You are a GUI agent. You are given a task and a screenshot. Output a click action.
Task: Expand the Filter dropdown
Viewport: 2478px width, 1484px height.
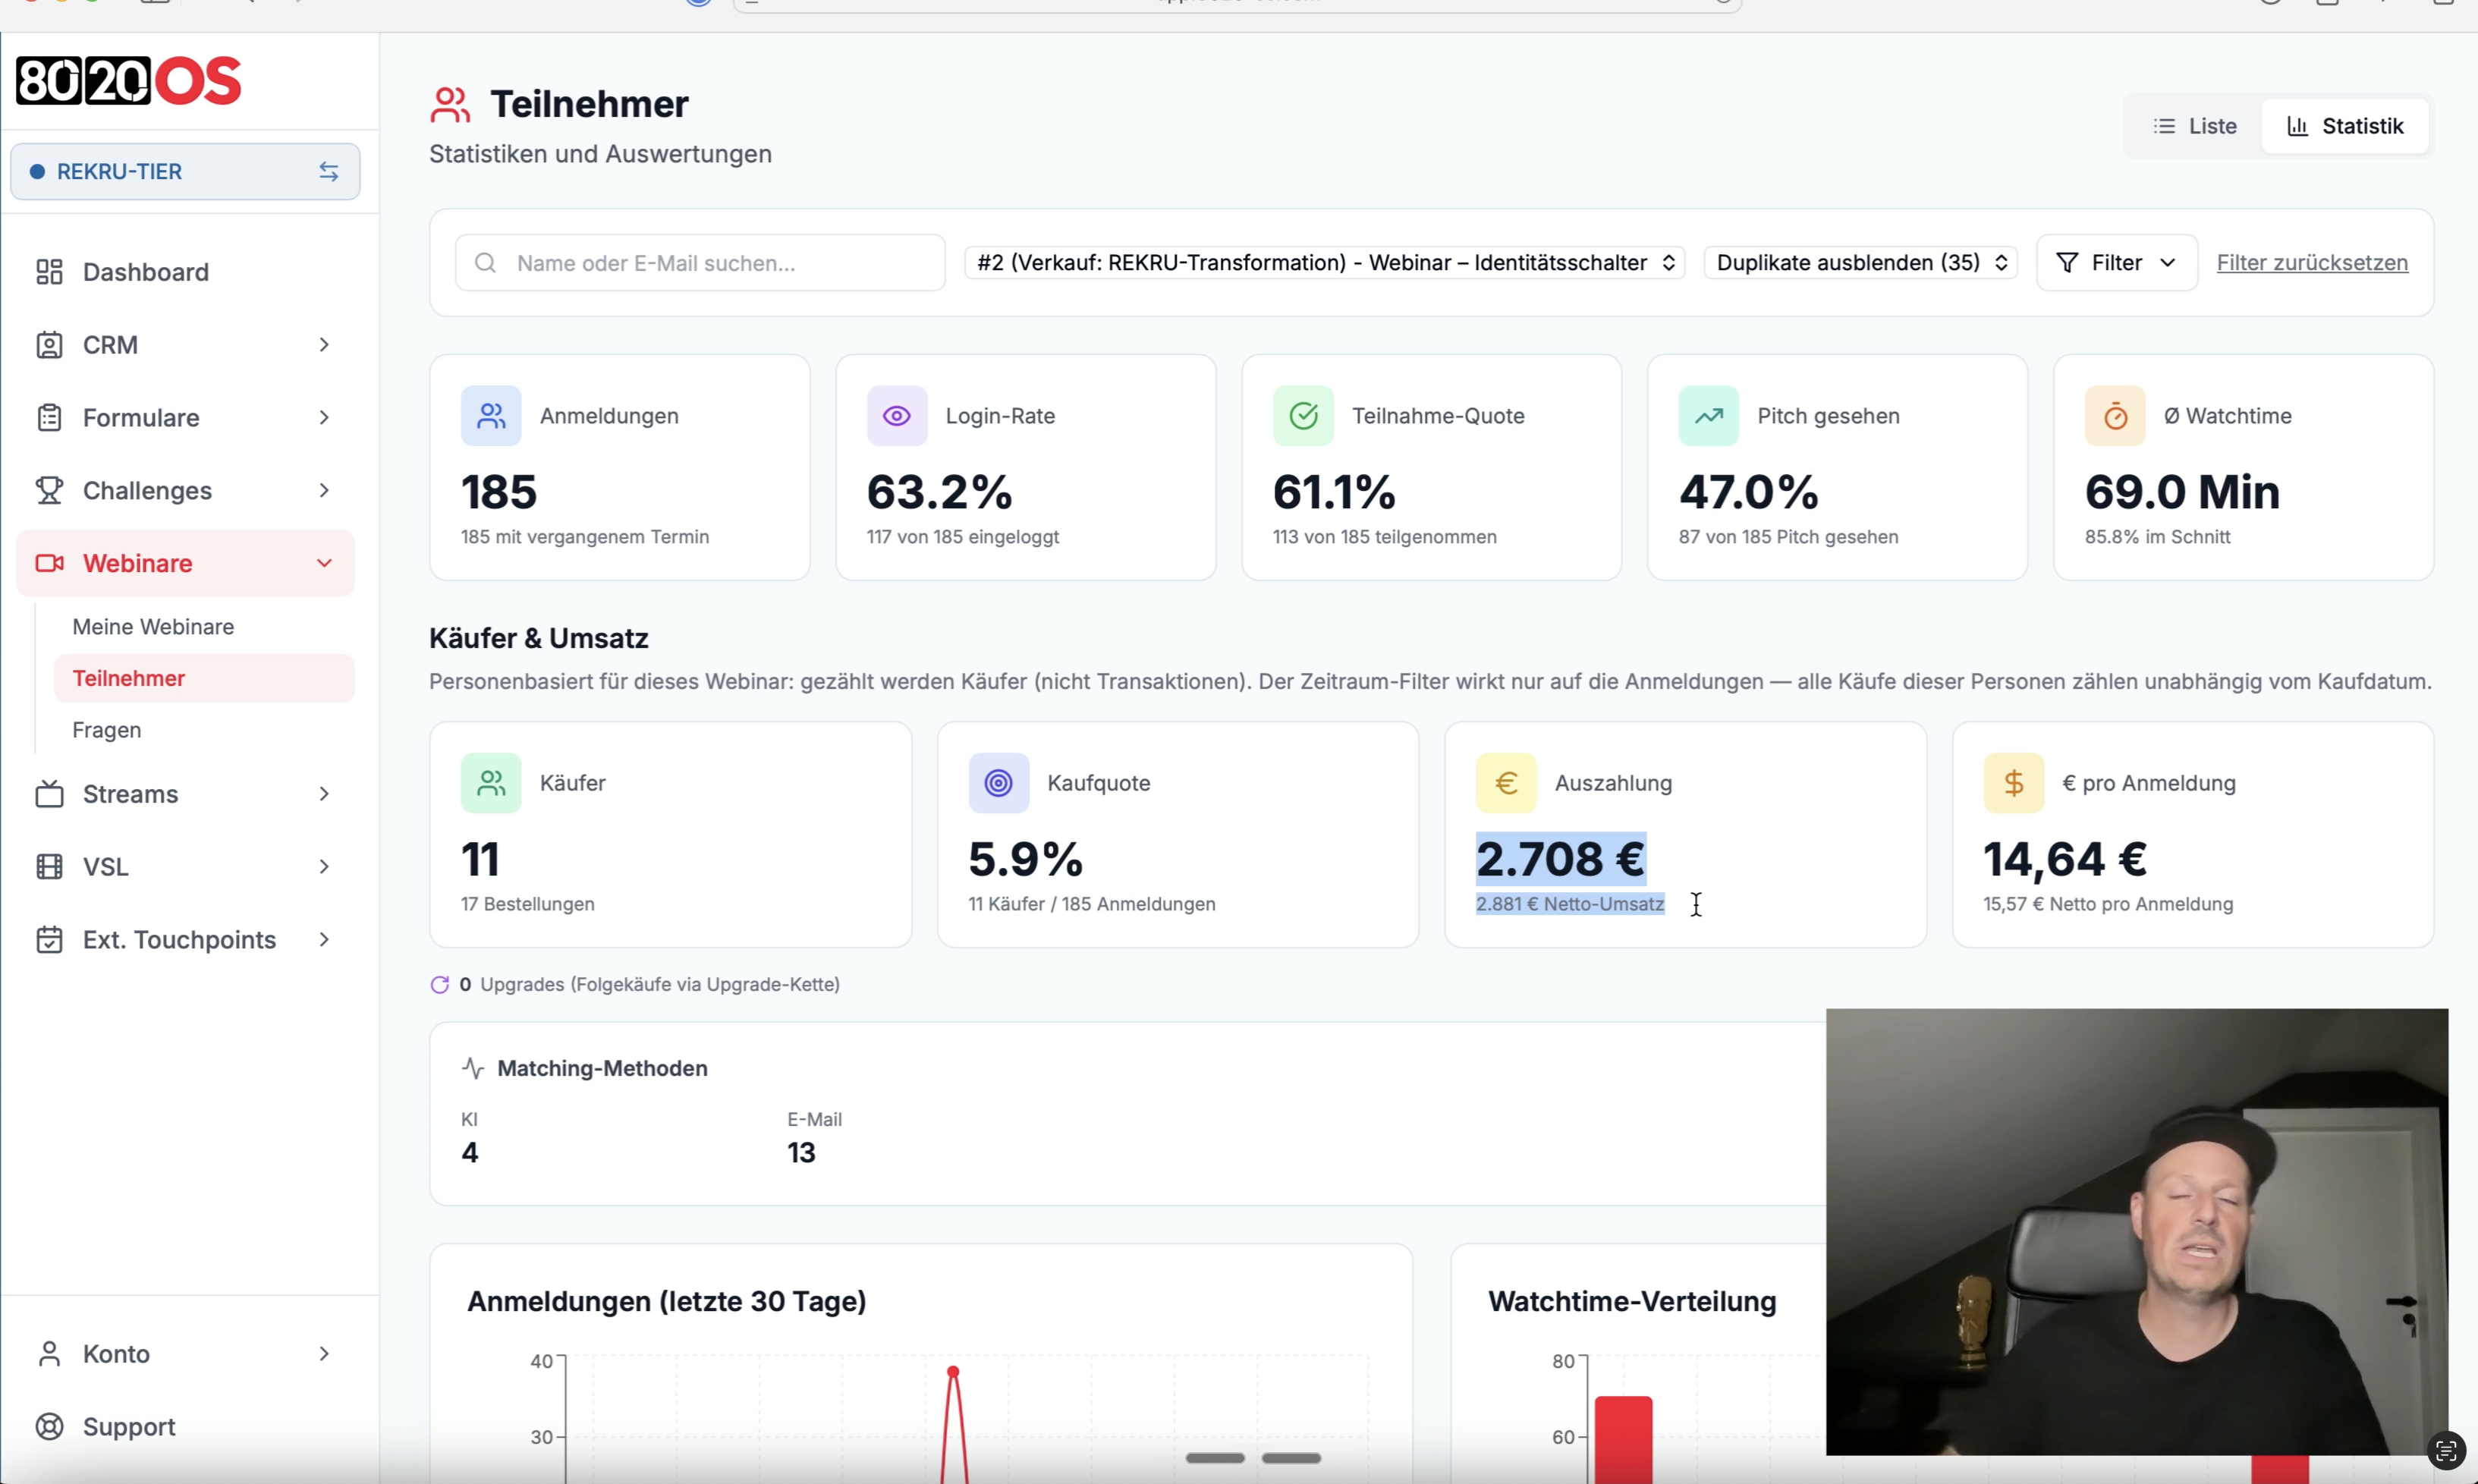(2116, 263)
